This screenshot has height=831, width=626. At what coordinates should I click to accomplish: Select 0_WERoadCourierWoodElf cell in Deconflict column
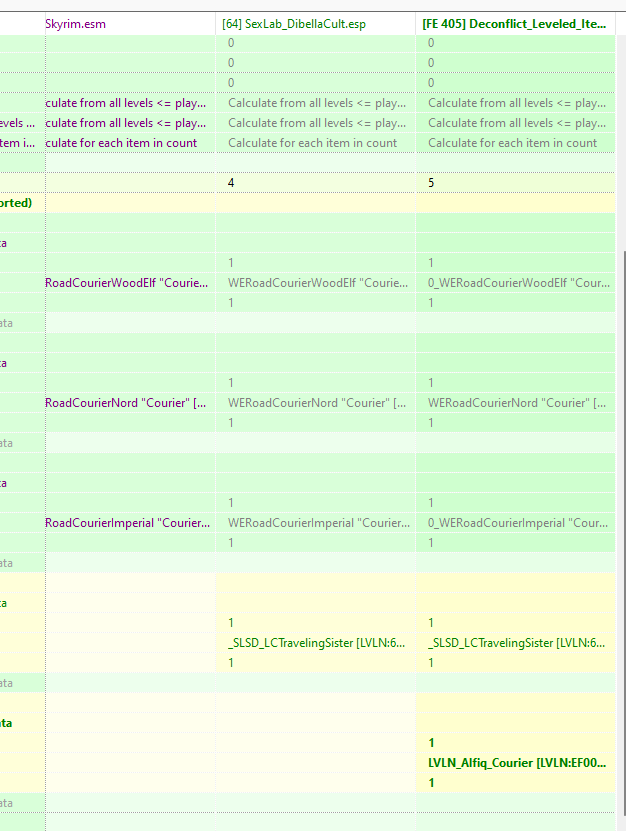tap(515, 283)
